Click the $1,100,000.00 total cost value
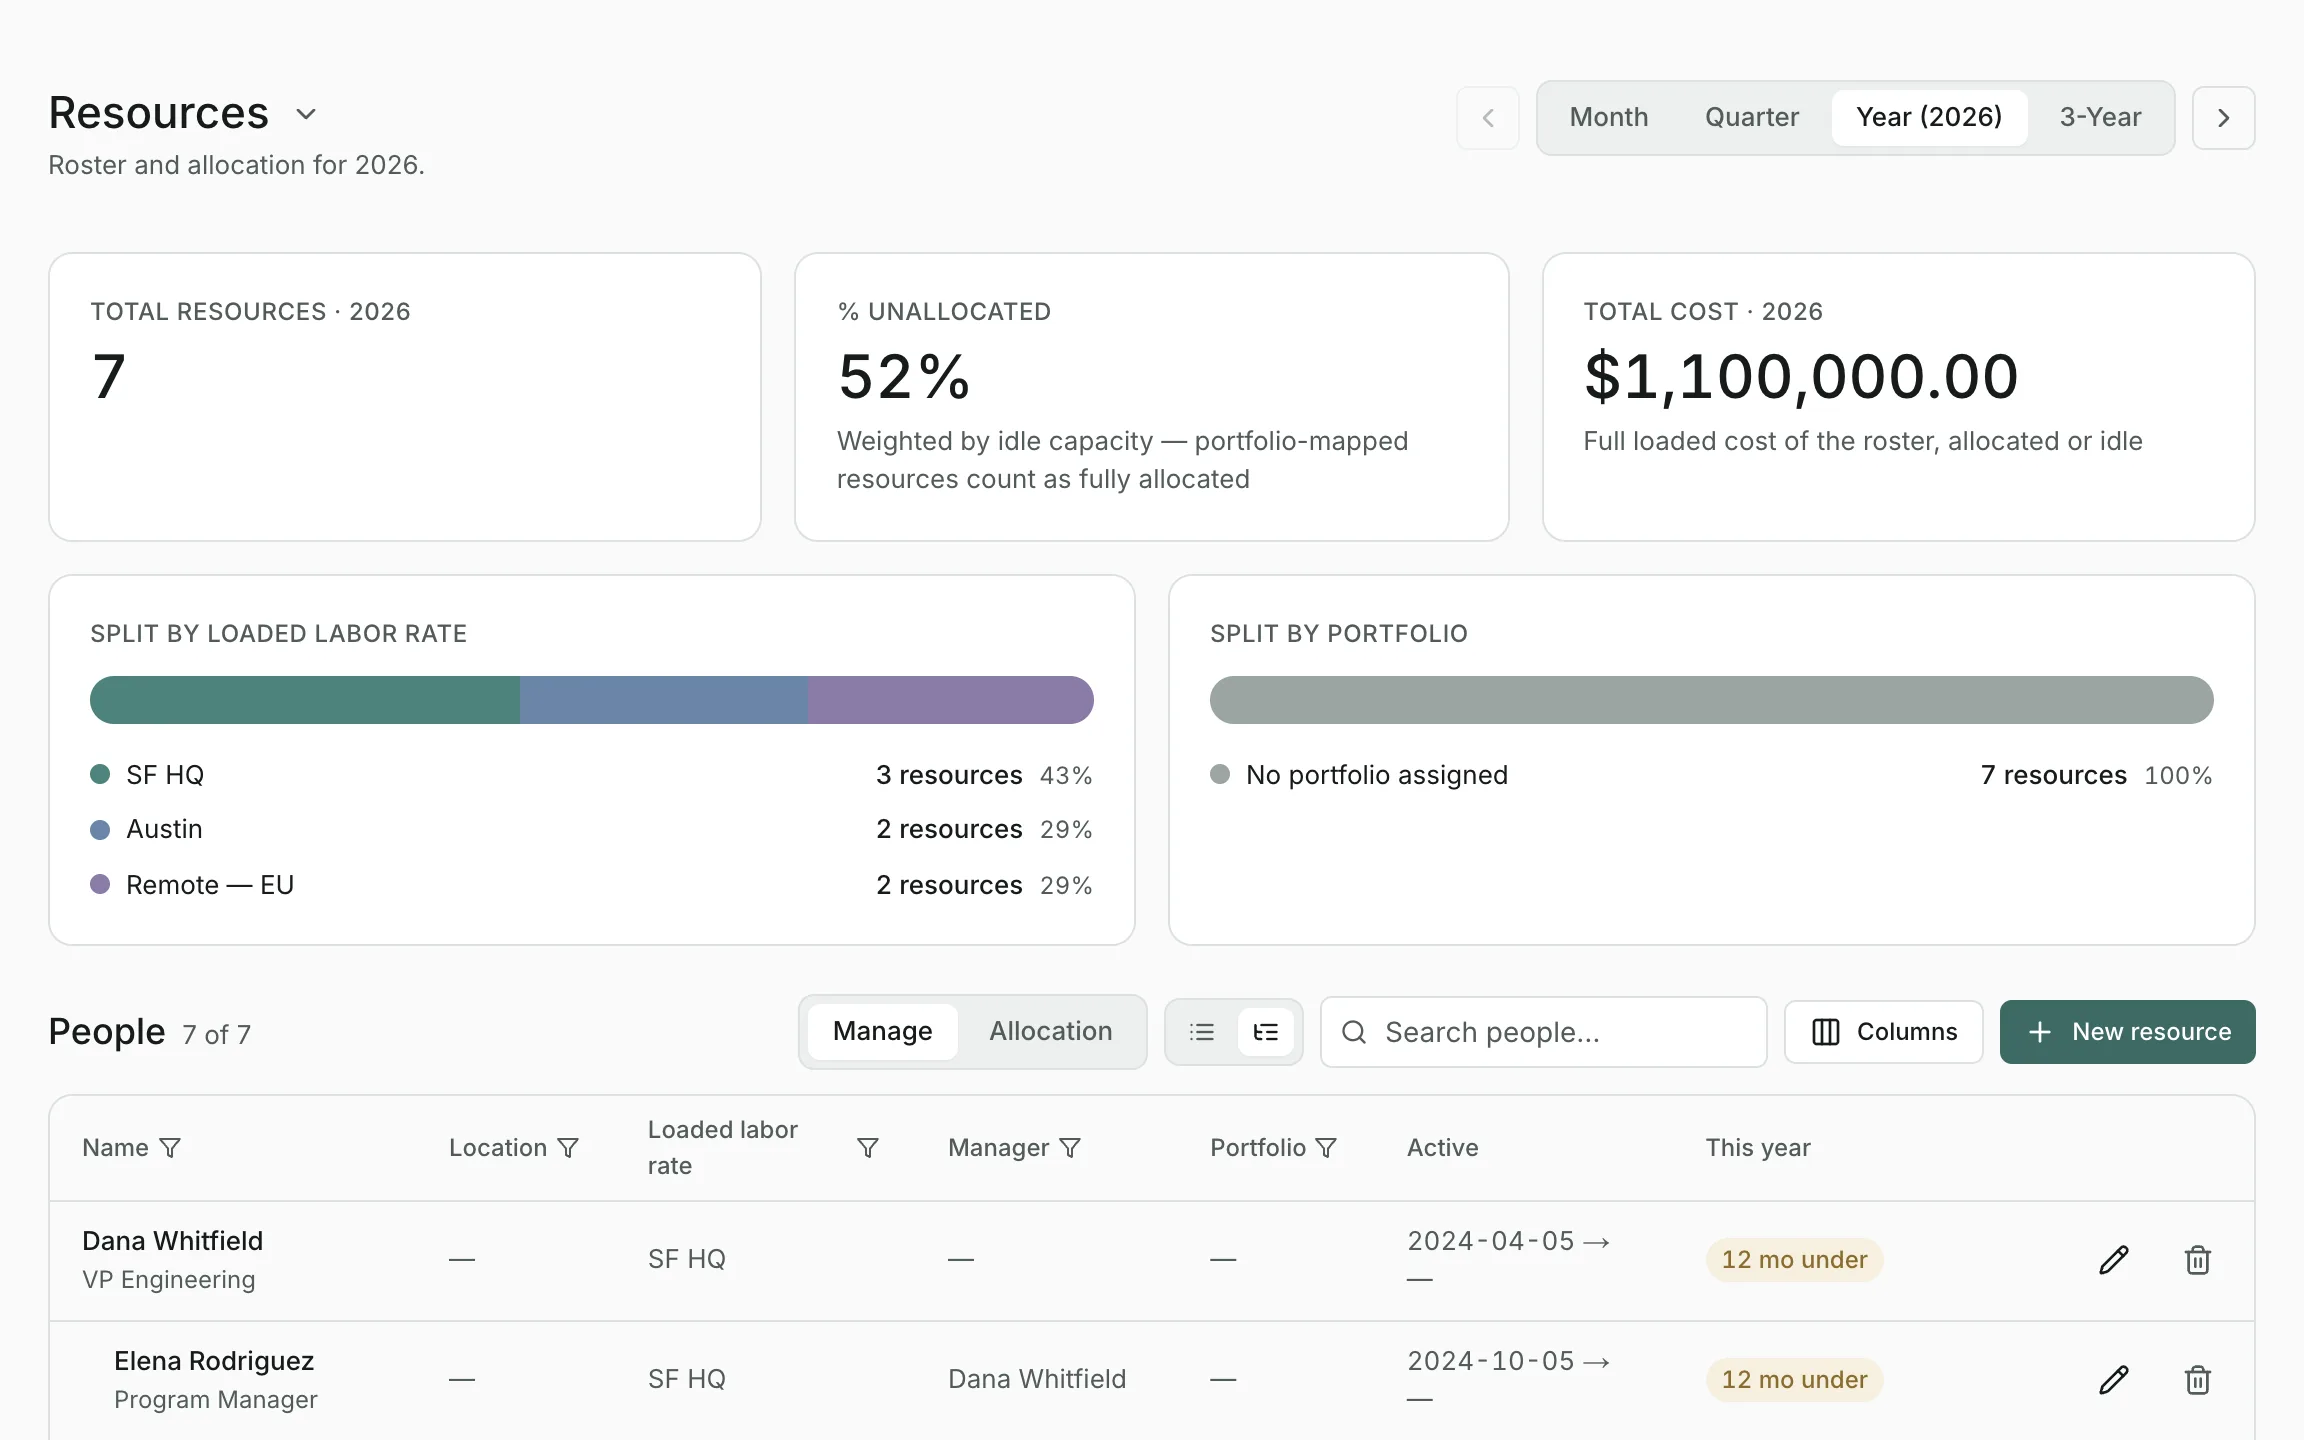Viewport: 2304px width, 1440px height. [x=1801, y=377]
